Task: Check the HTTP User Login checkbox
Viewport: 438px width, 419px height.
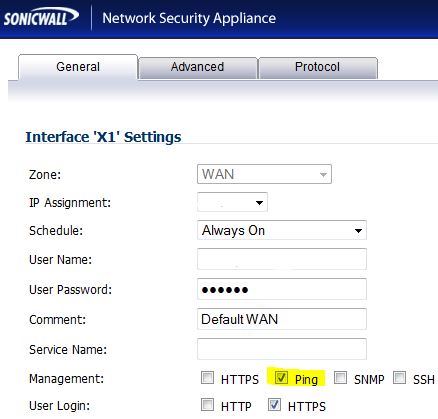Action: tap(207, 405)
